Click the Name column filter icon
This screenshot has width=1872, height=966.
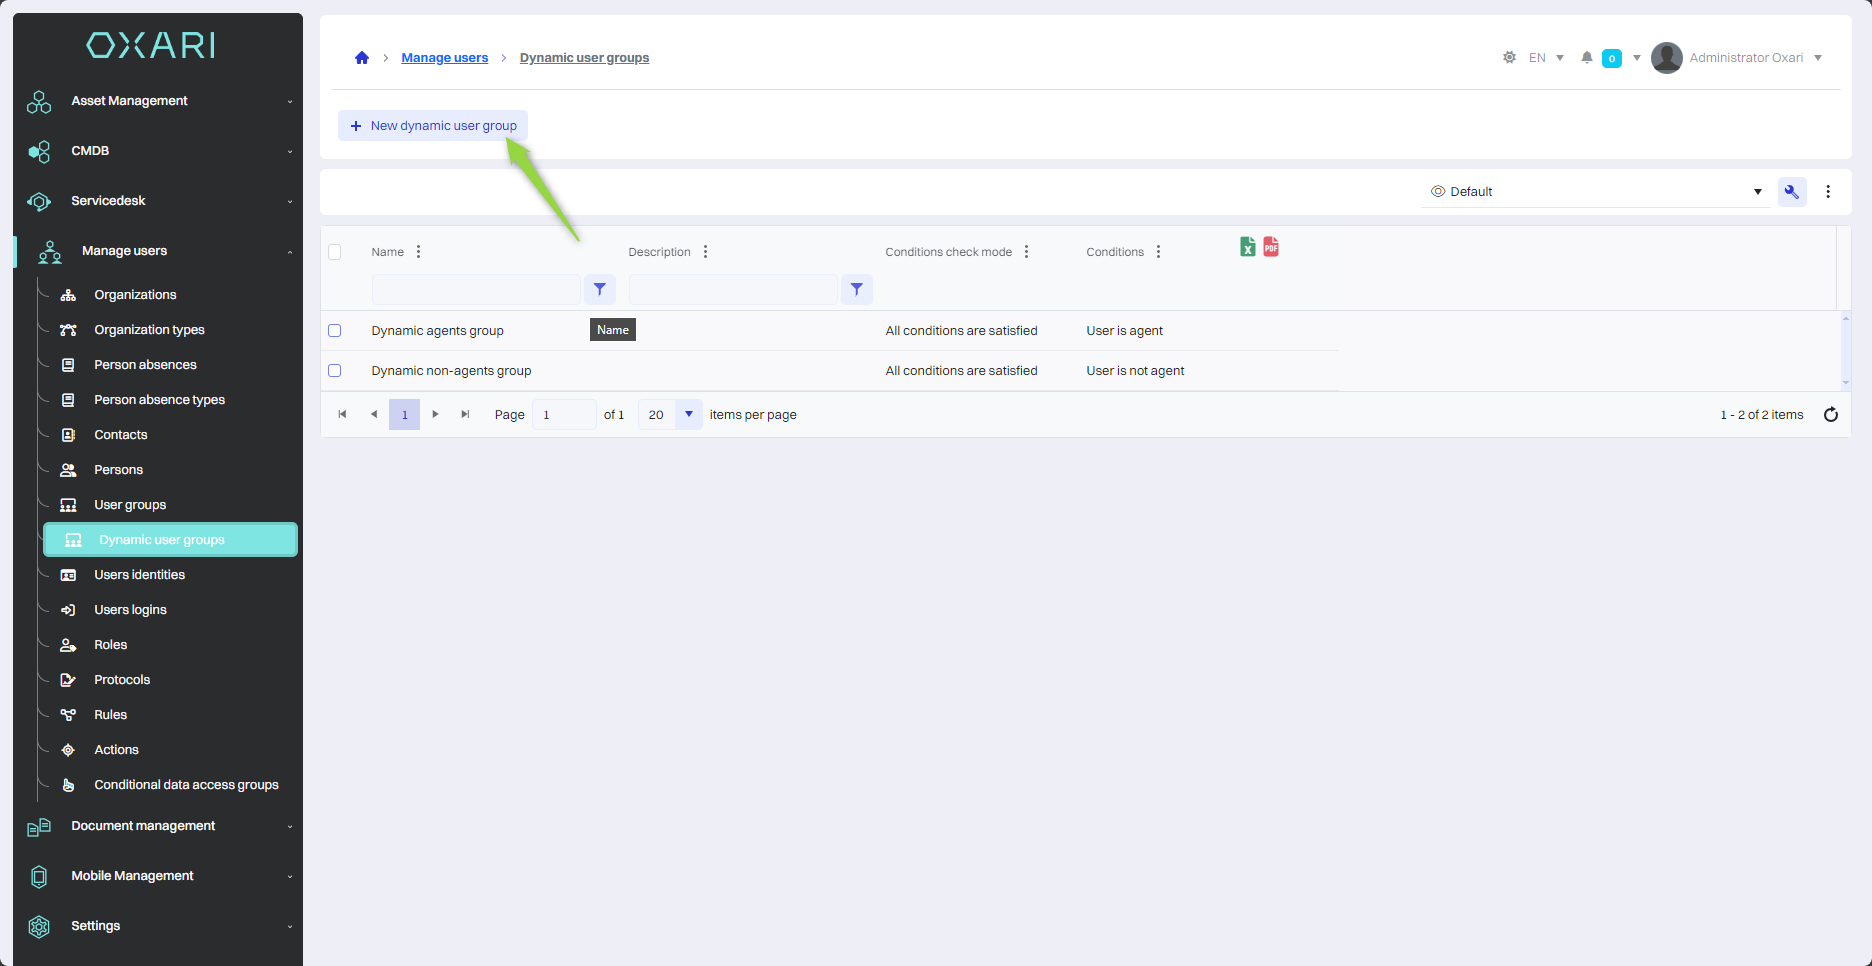[600, 289]
